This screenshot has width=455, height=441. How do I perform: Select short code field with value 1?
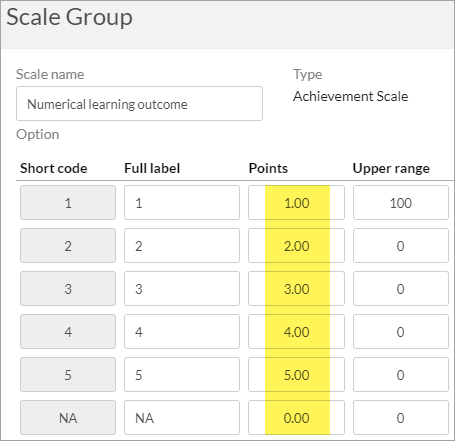pos(68,203)
